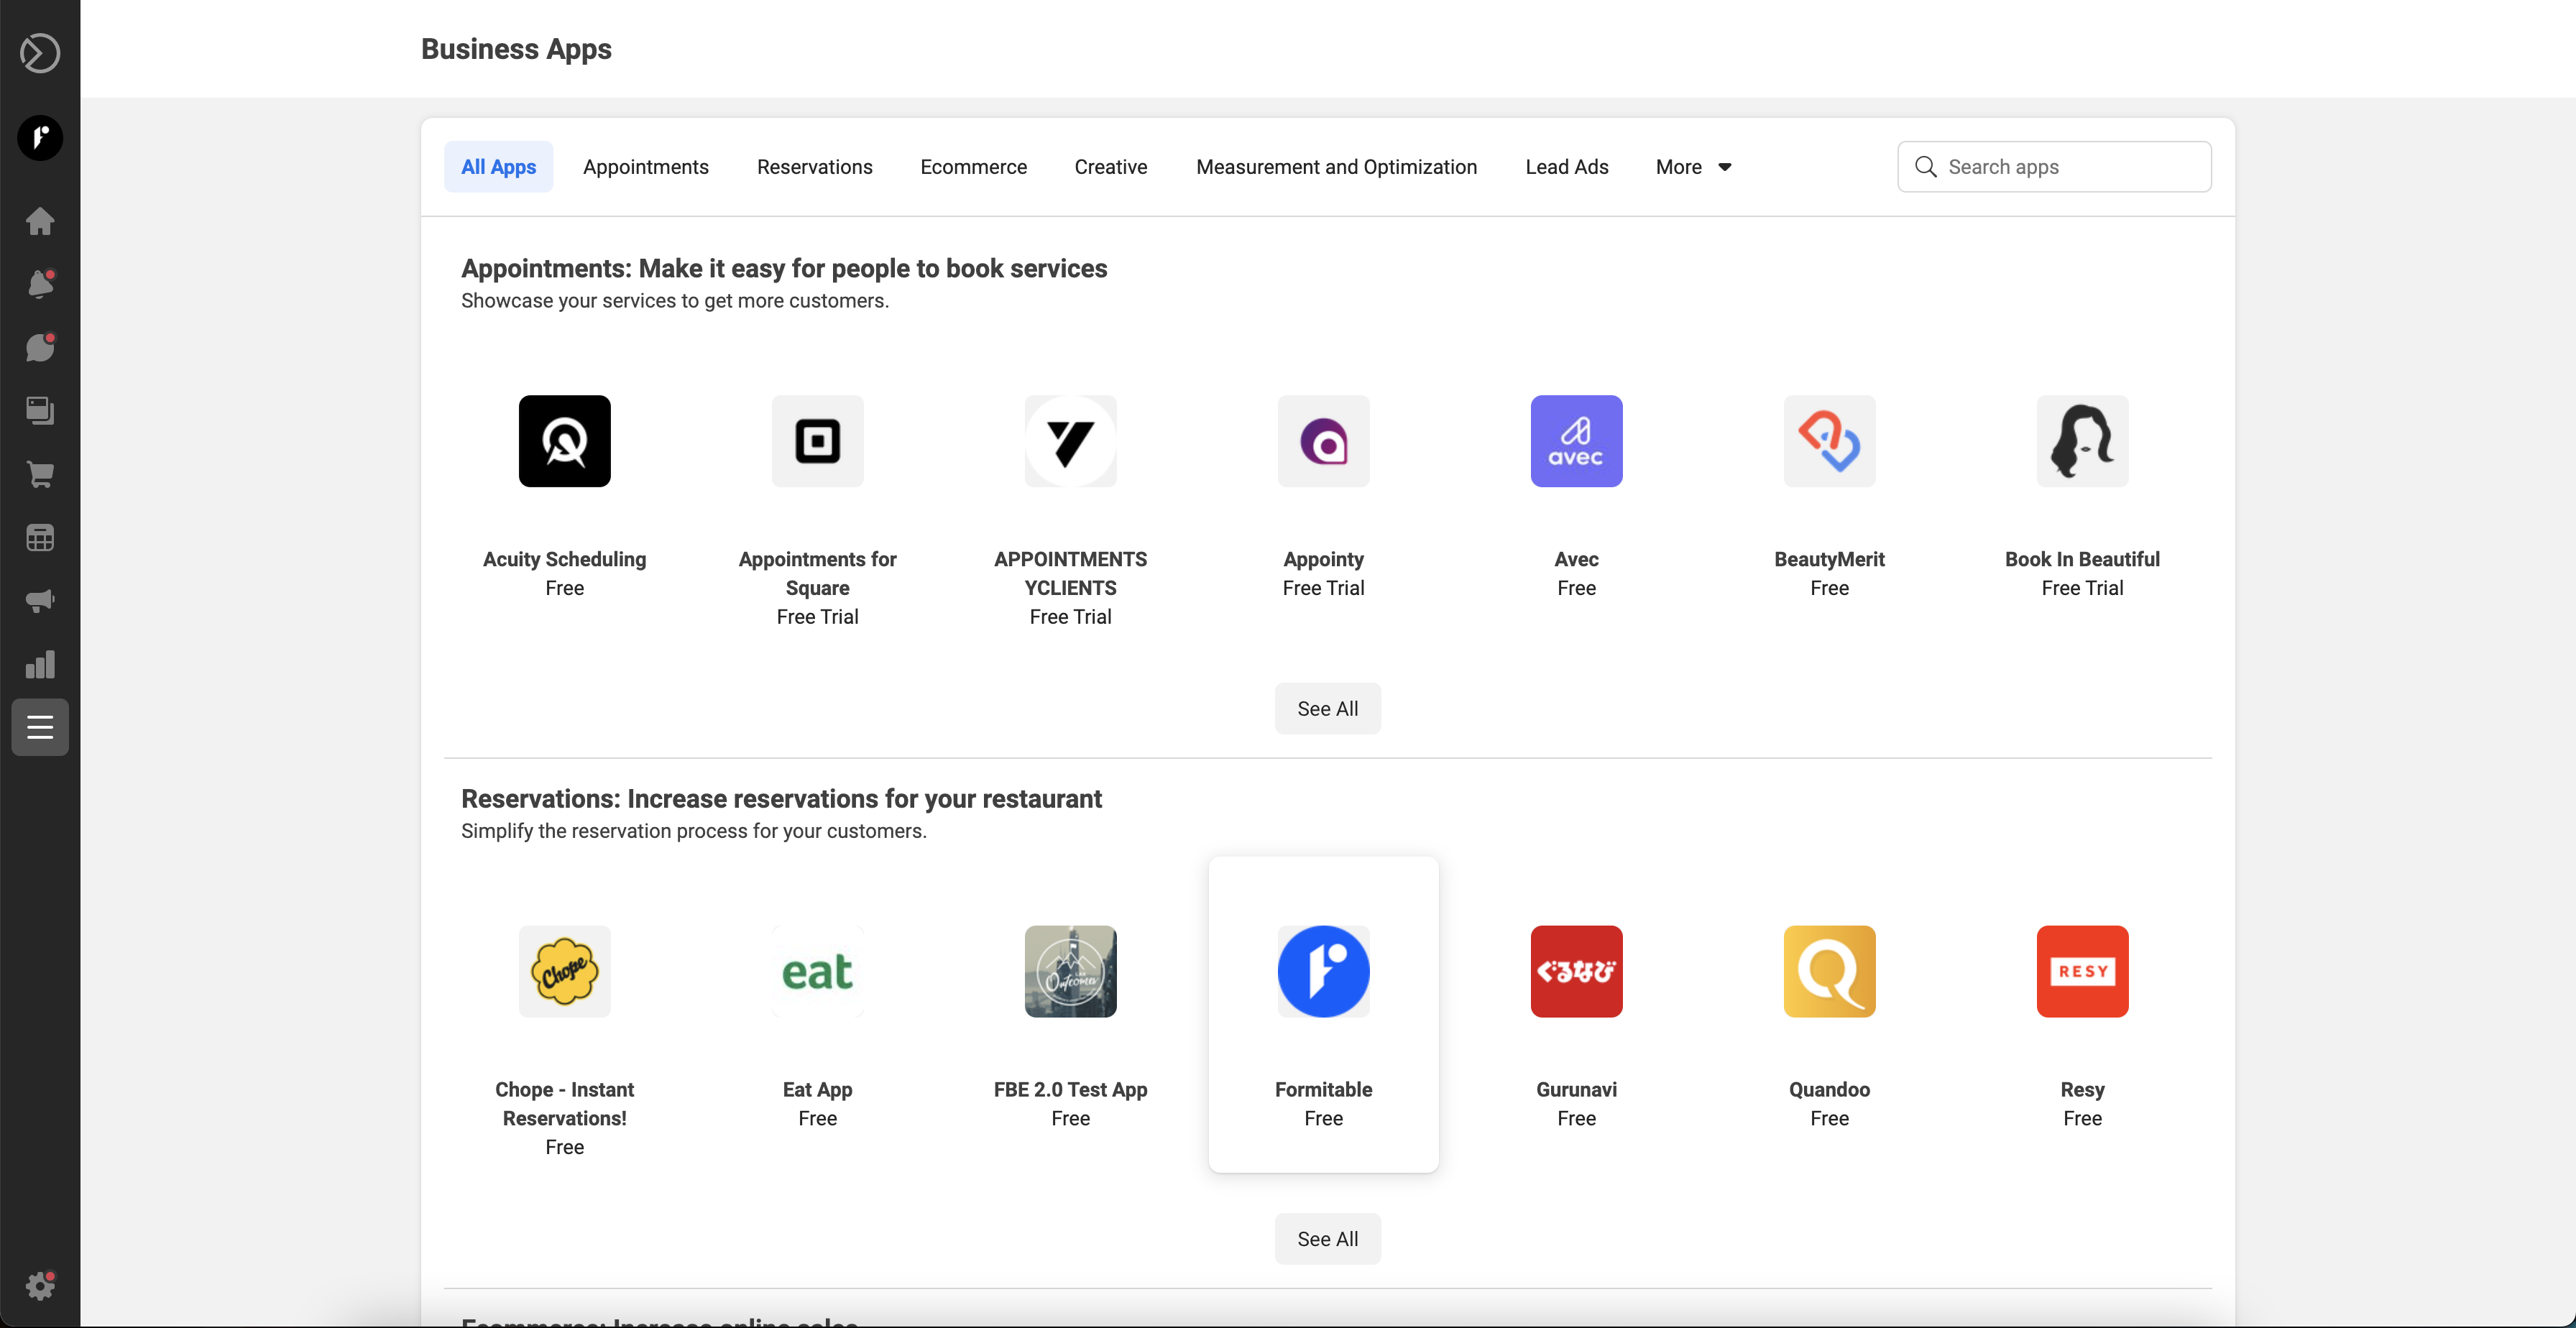Click 'Book In Beautiful' title text
The width and height of the screenshot is (2576, 1328).
click(2082, 559)
